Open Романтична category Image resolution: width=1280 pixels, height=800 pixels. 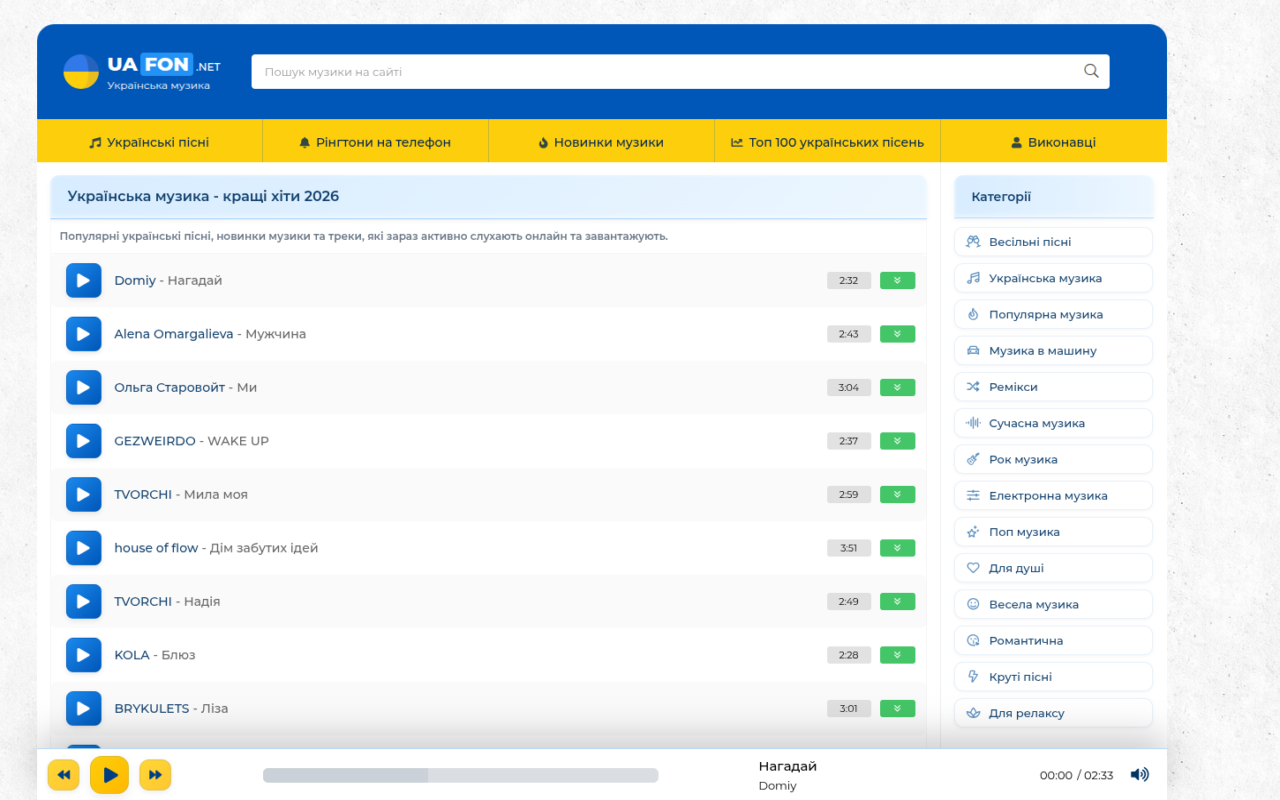[1053, 640]
